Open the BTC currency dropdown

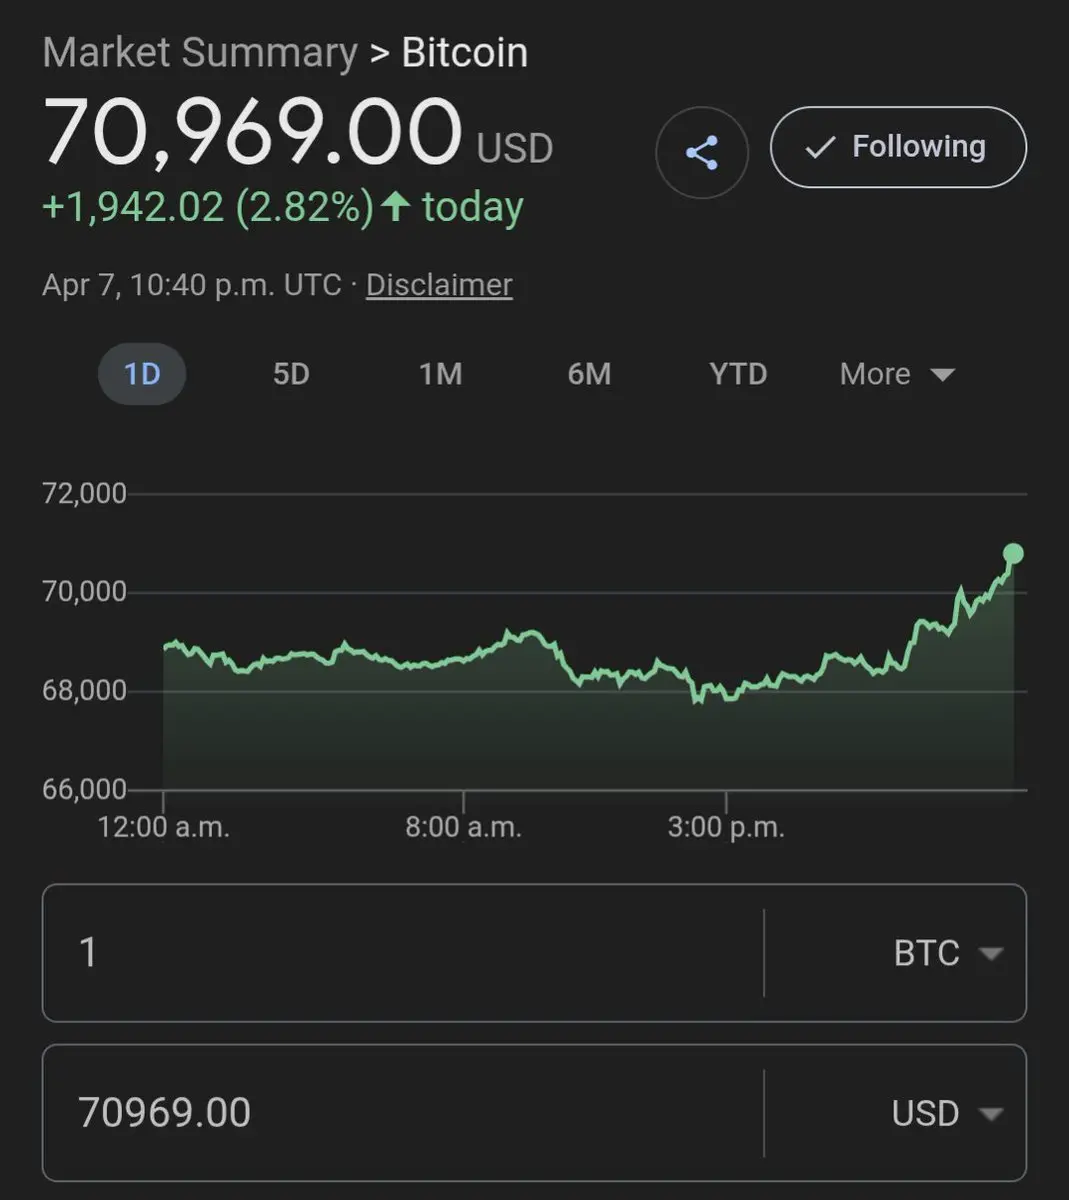[947, 953]
